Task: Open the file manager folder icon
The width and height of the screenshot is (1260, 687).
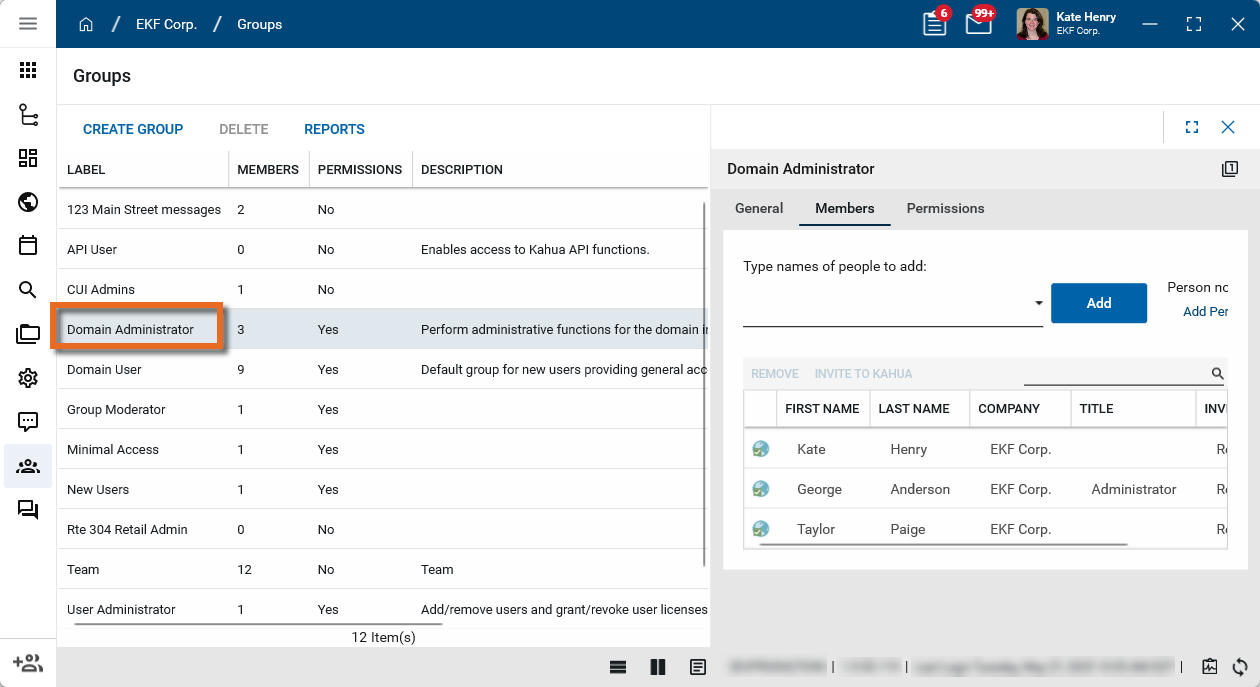Action: [x=28, y=334]
